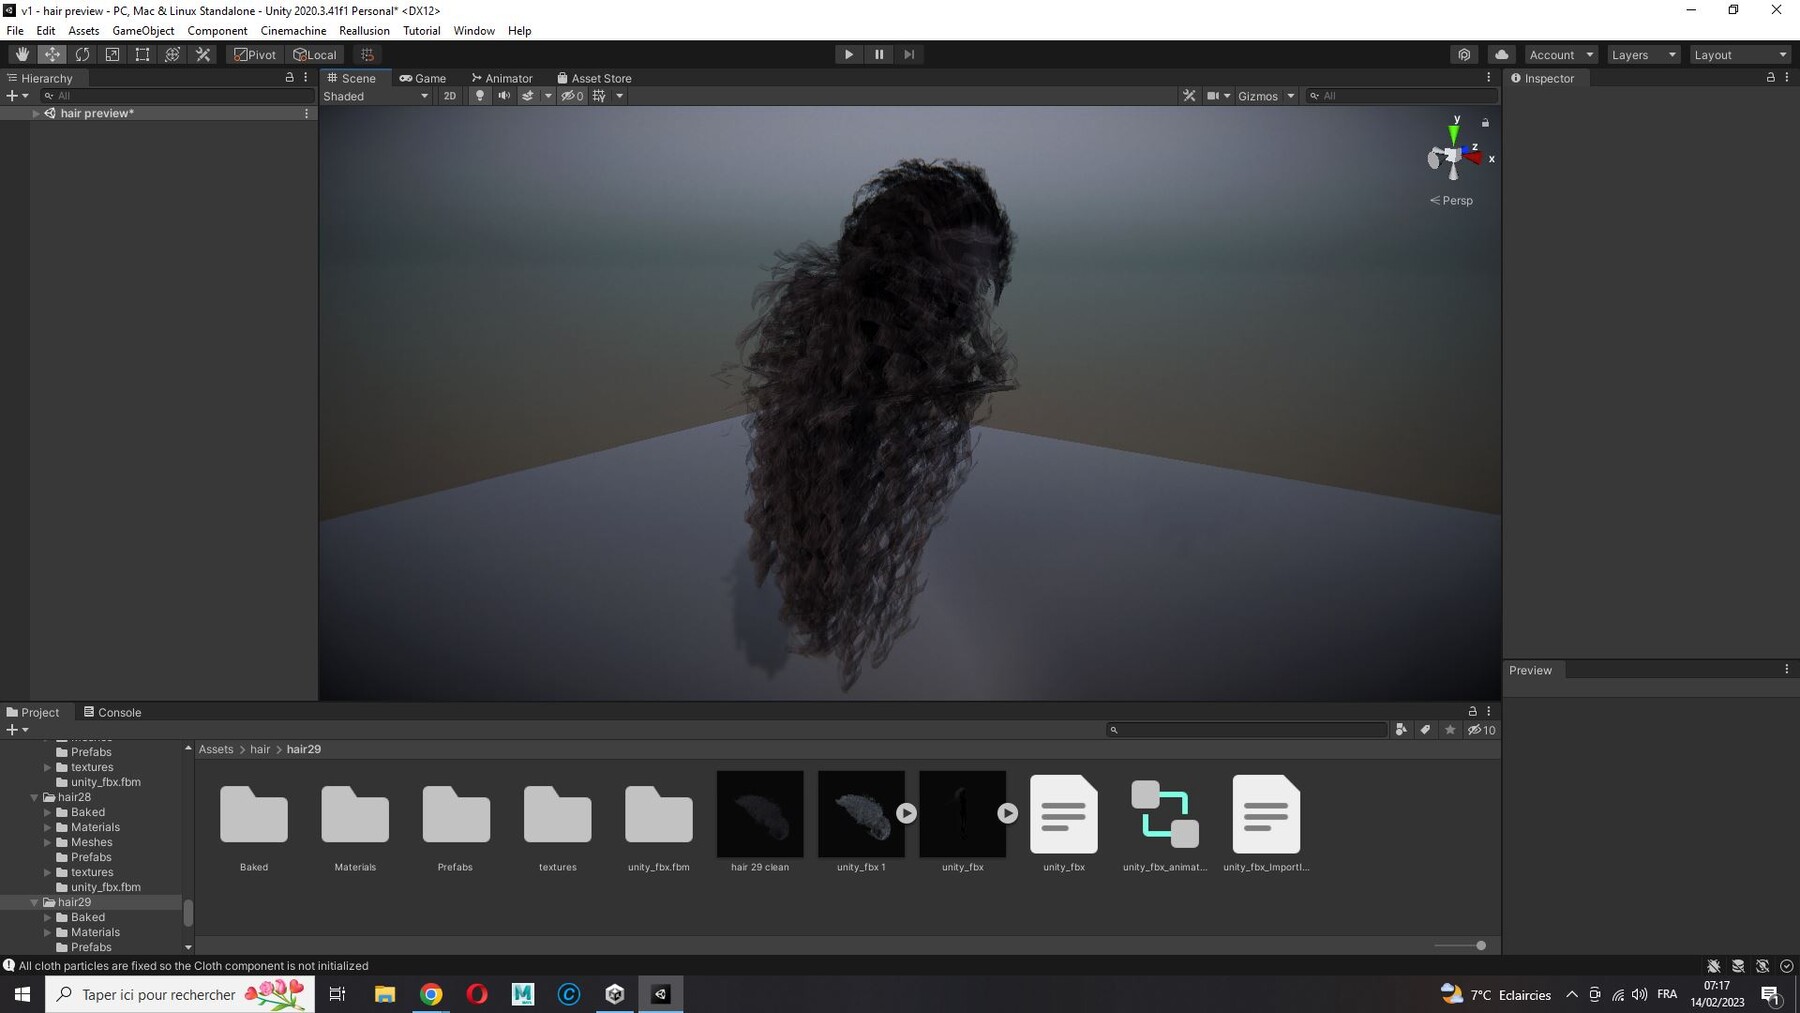This screenshot has width=1800, height=1013.
Task: Collapse the hair29 folder in Project tree
Action: pos(34,902)
